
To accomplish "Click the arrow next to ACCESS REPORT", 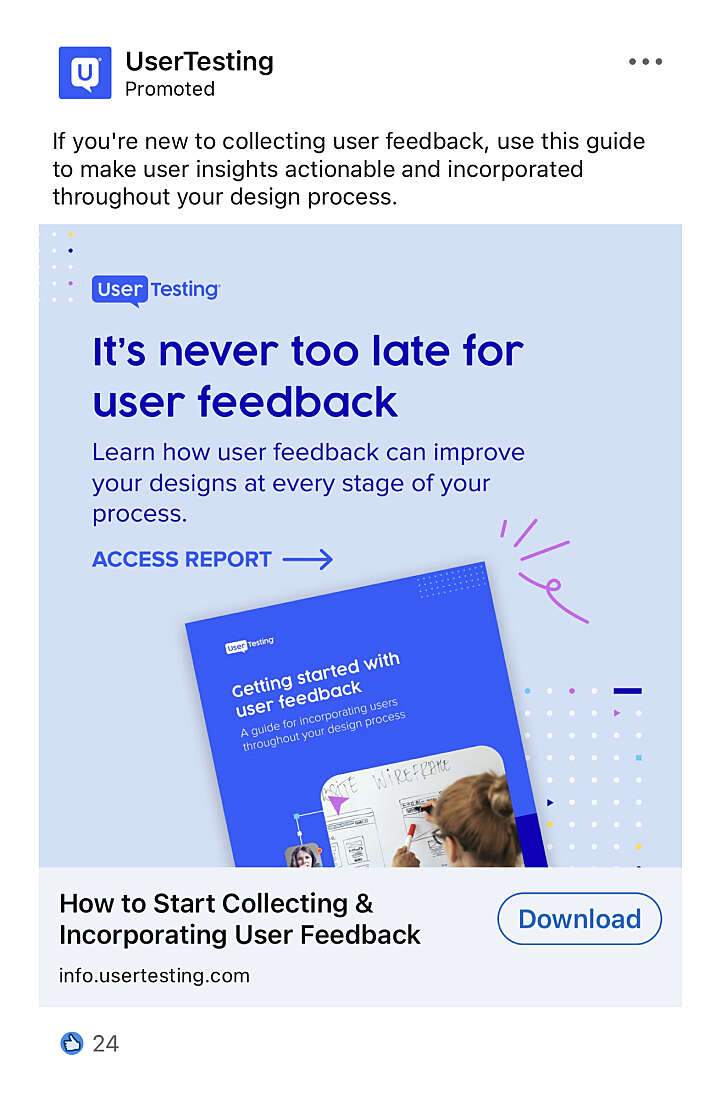I will 308,559.
